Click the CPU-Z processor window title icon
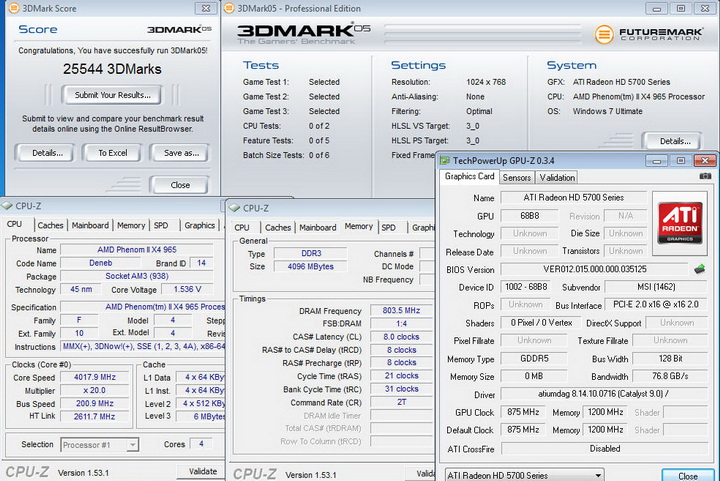Screen dimensions: 720x481 [9, 205]
